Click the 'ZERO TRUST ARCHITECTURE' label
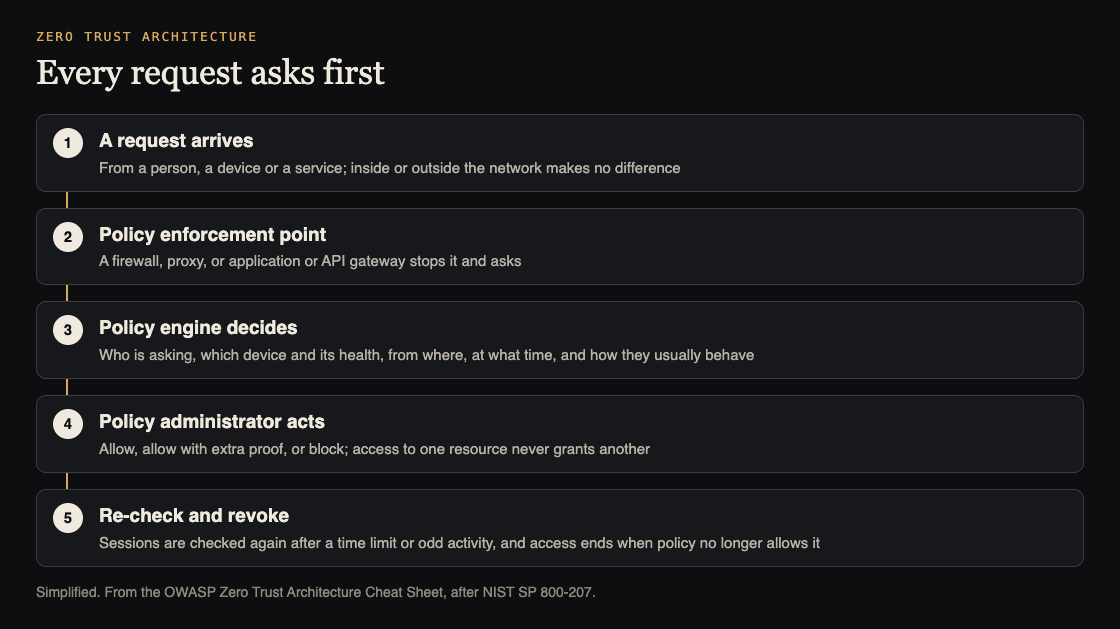Viewport: 1120px width, 629px height. (146, 36)
